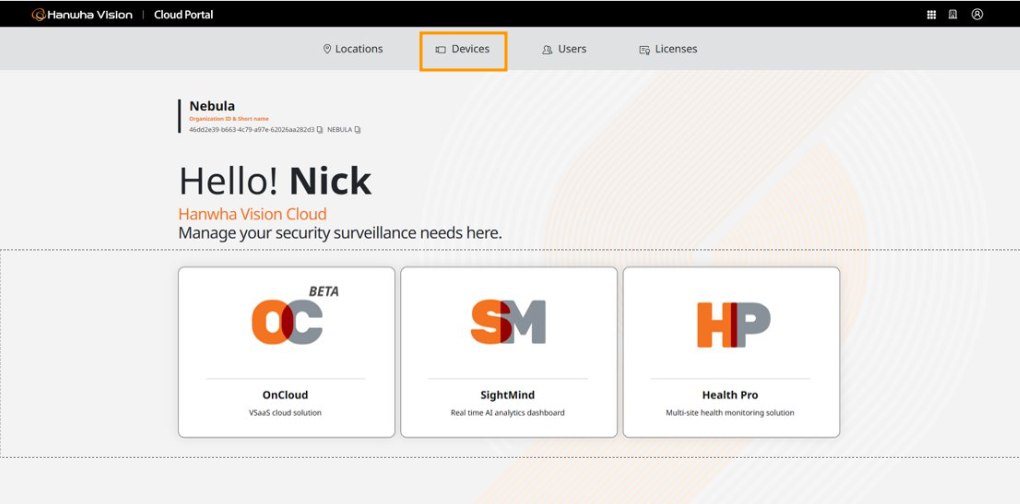1020x504 pixels.
Task: Switch to the Users tab
Action: tap(564, 49)
